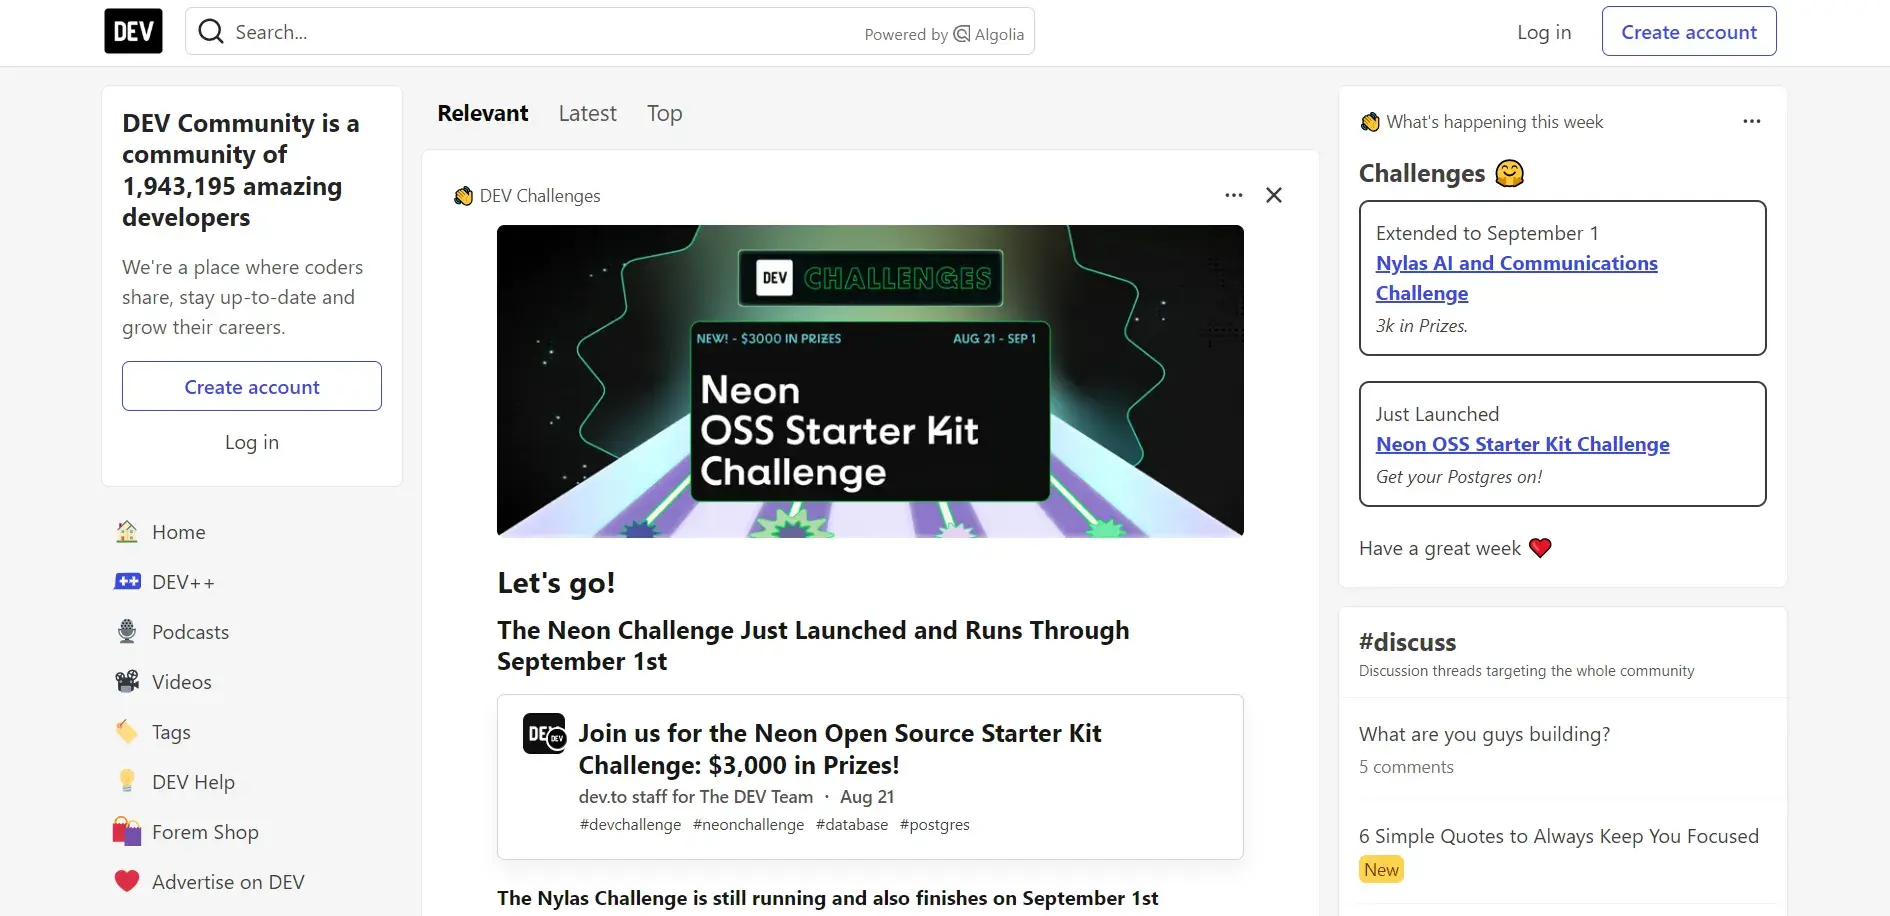
Task: Click the New badge on quotes post
Action: point(1381,869)
